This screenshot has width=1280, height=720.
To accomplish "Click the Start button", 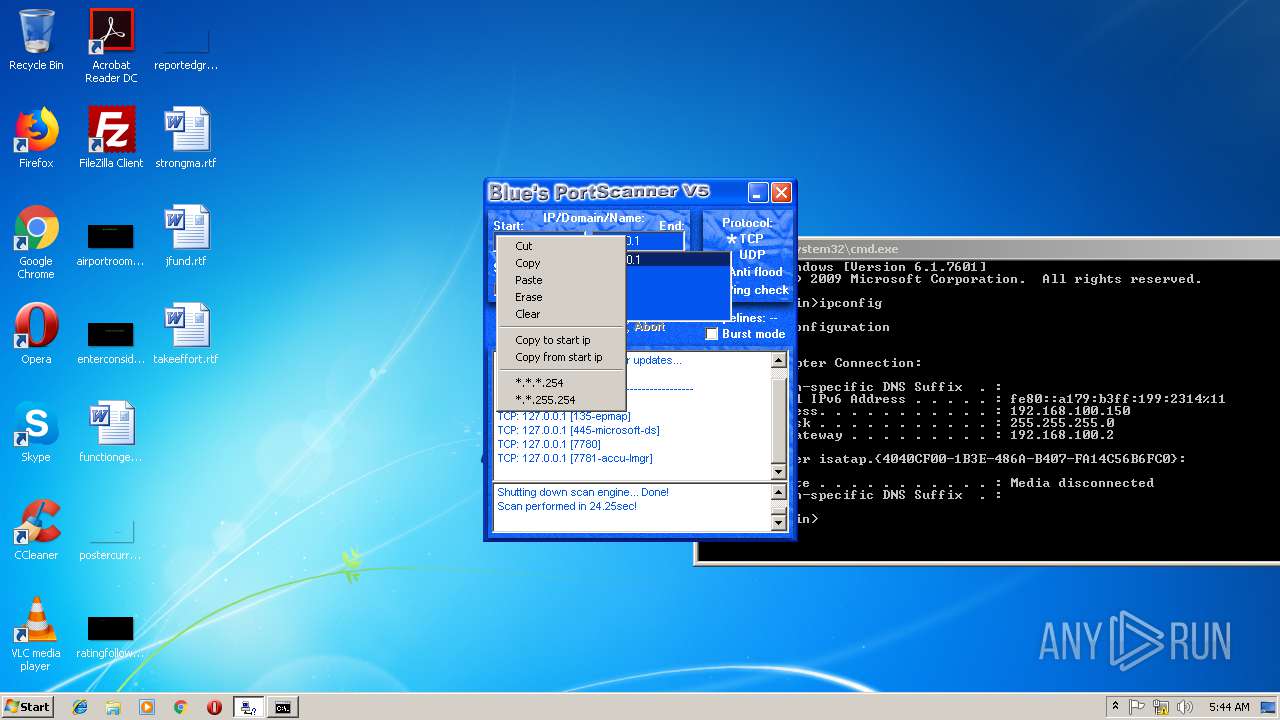I will 27,707.
